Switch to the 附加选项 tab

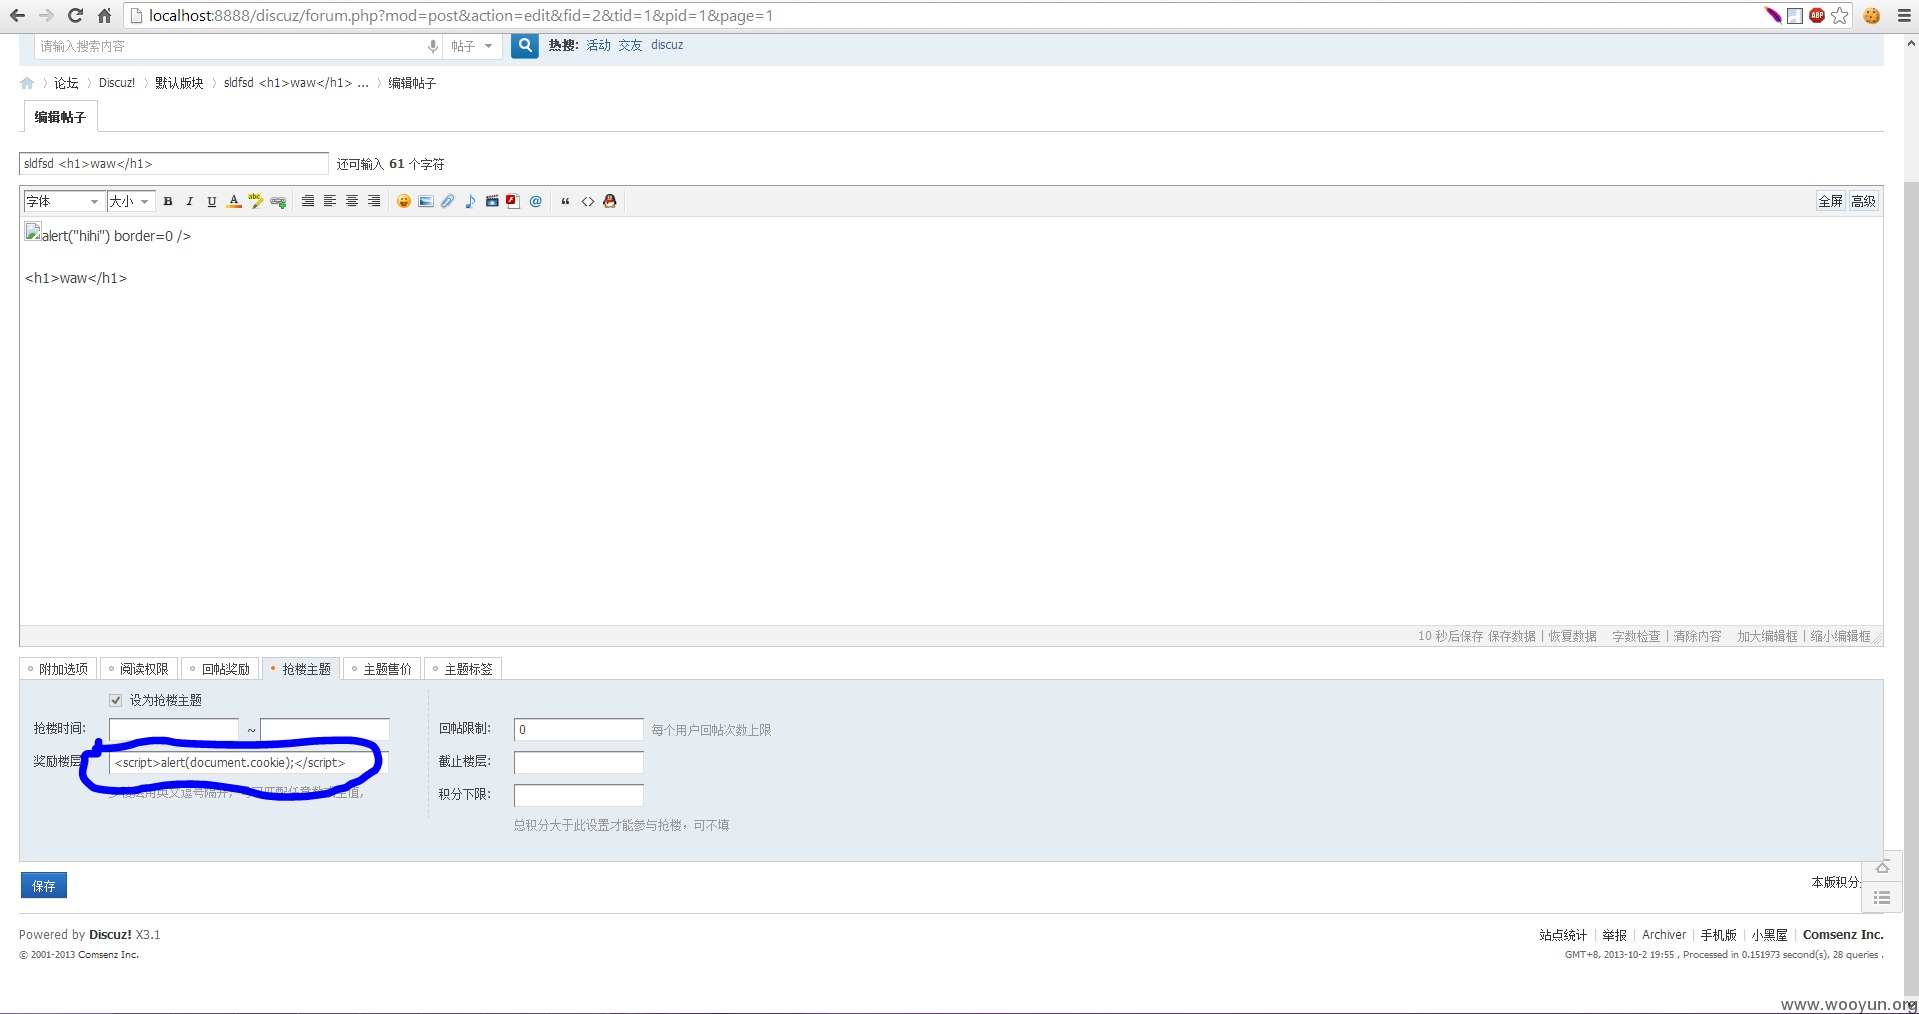click(x=58, y=669)
